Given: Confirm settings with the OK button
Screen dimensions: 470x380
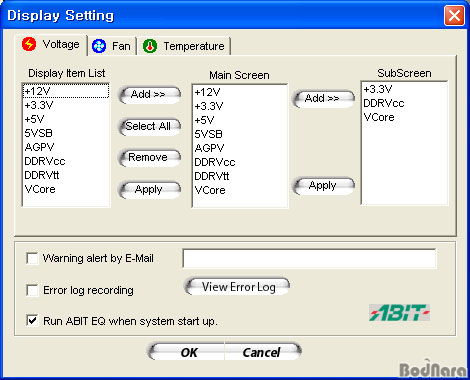Looking at the screenshot, I should tap(186, 352).
